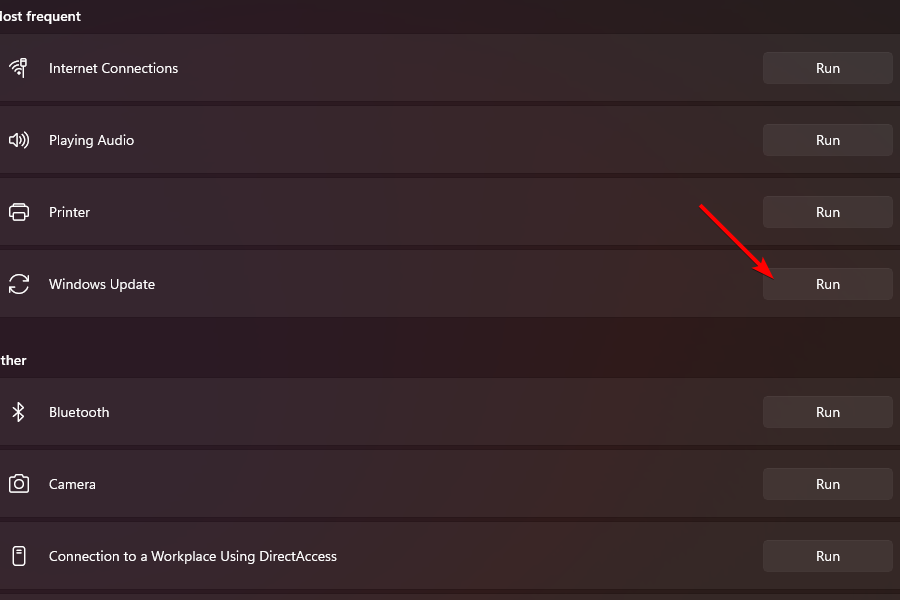Click the Windows Update sync arrows icon
This screenshot has width=900, height=600.
[x=18, y=284]
